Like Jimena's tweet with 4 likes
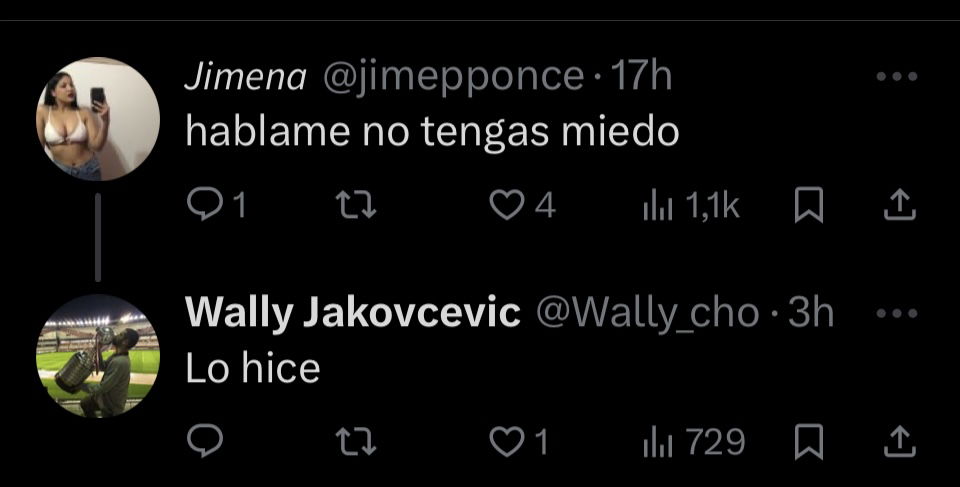Screen dimensions: 960x487 522,205
